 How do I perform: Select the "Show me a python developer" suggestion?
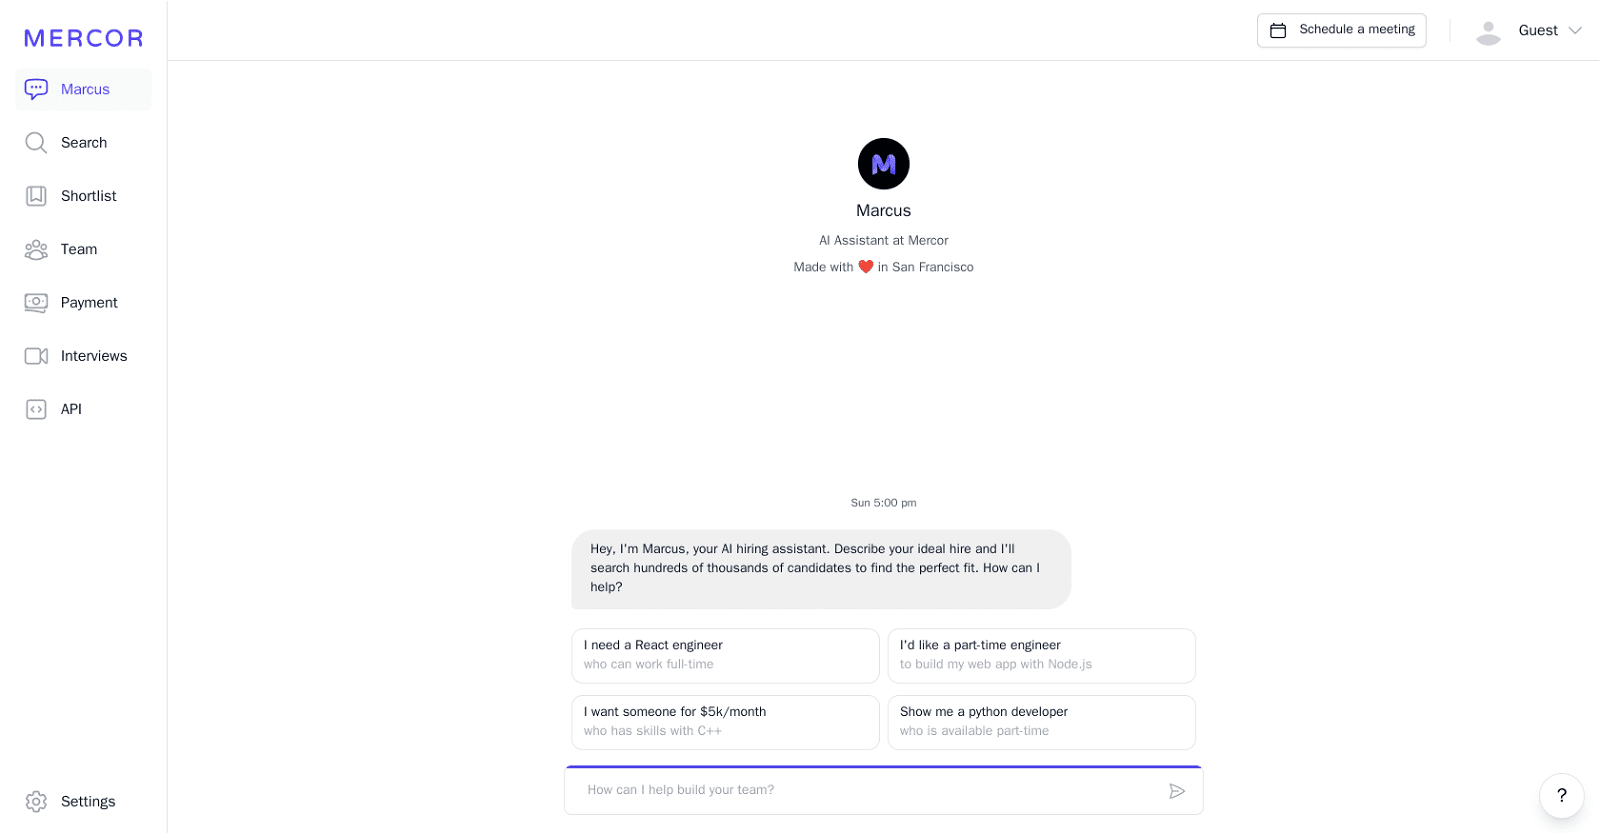click(1041, 722)
